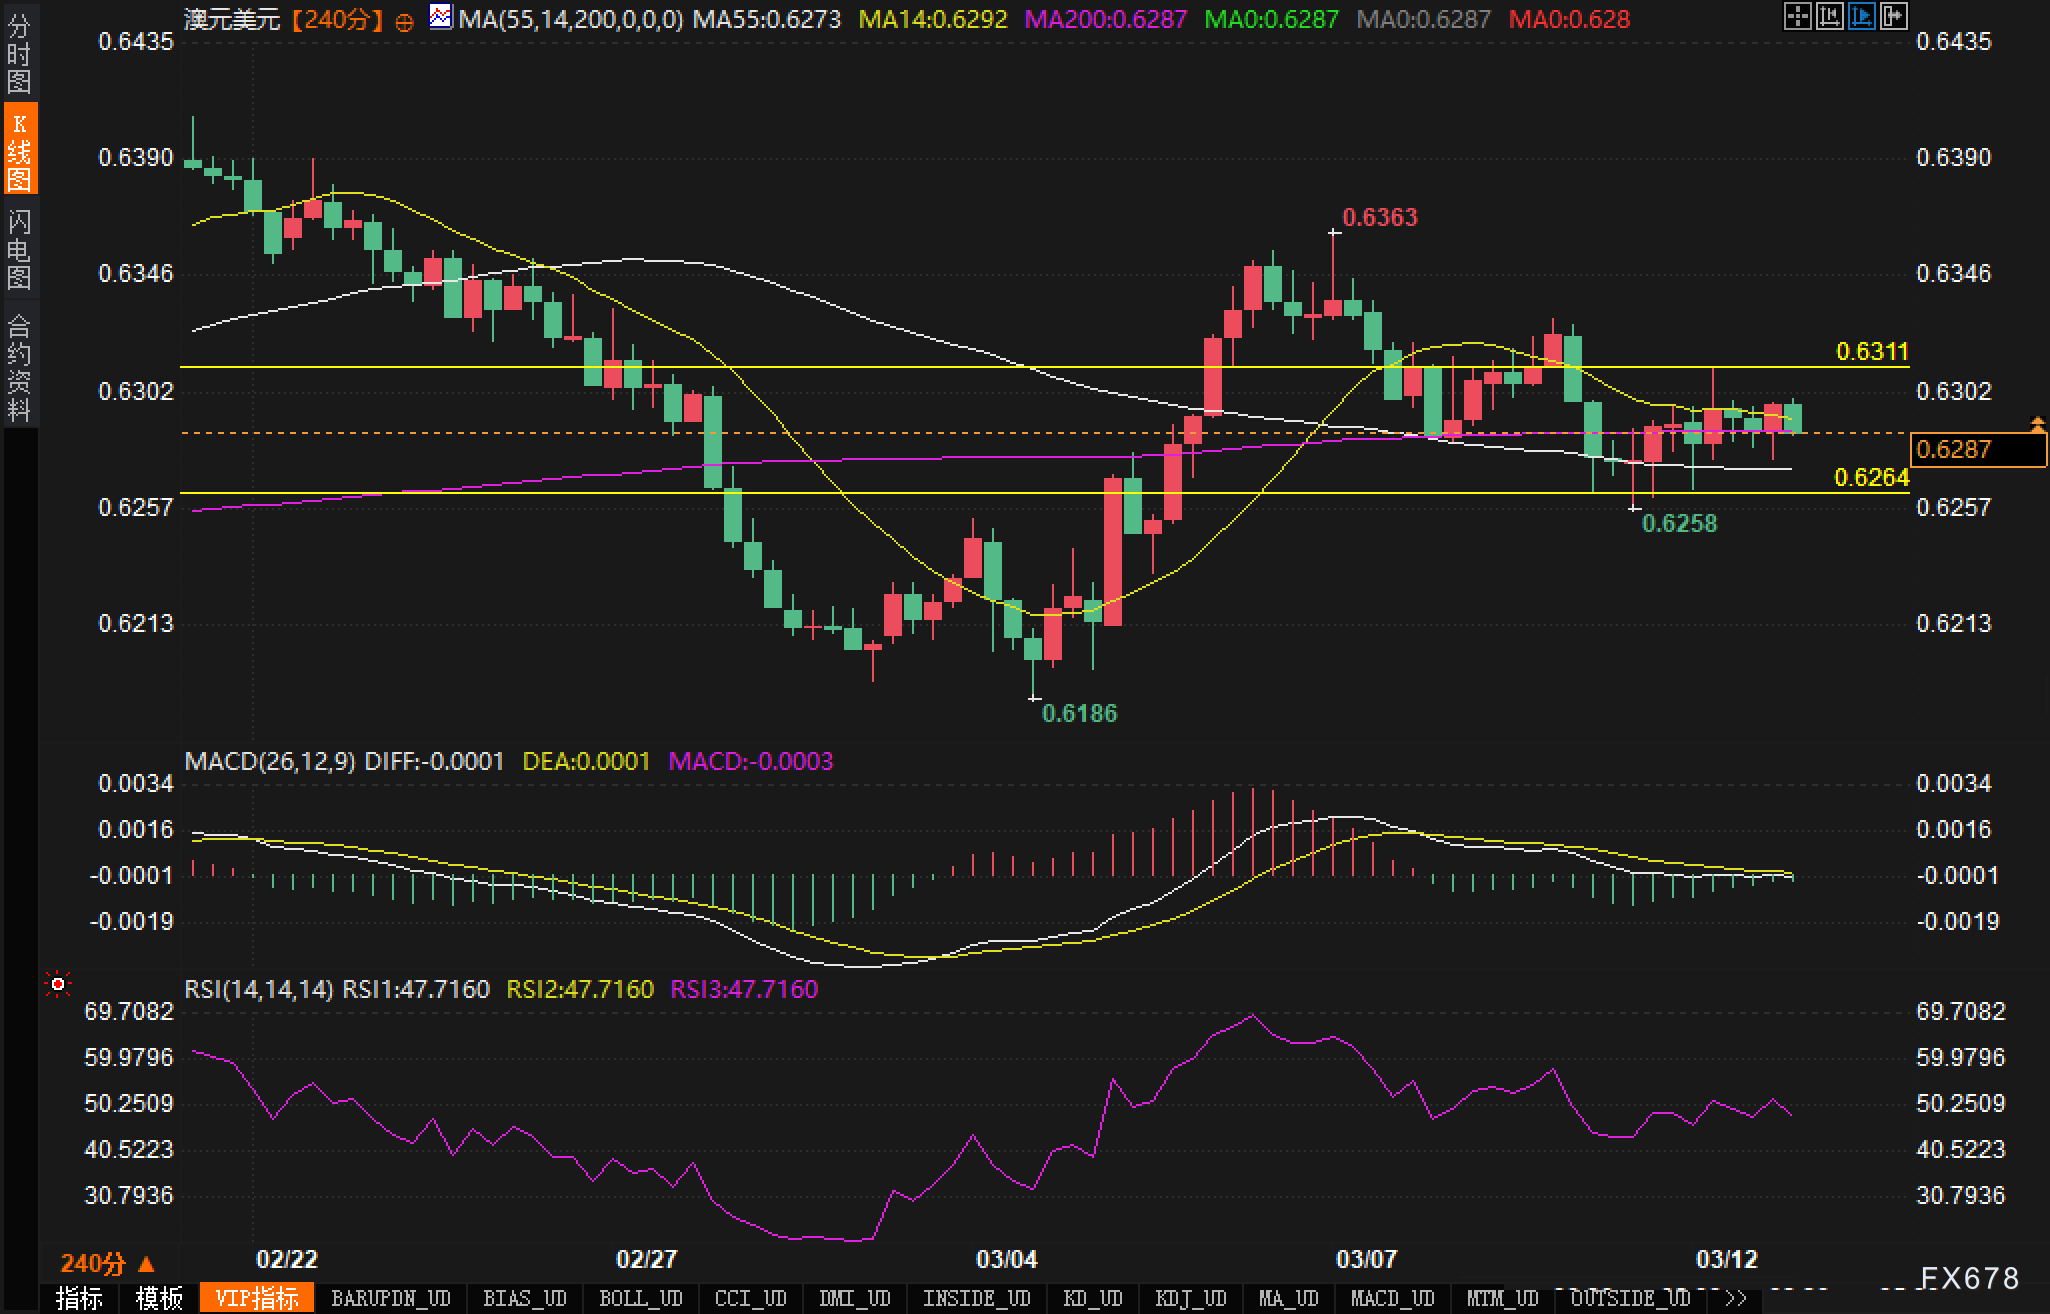The image size is (2050, 1314).
Task: Apply the MACD_UD indicator
Action: pos(1392,1299)
